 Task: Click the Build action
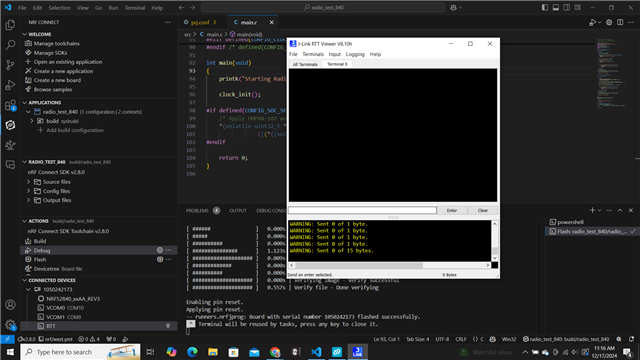[40, 241]
